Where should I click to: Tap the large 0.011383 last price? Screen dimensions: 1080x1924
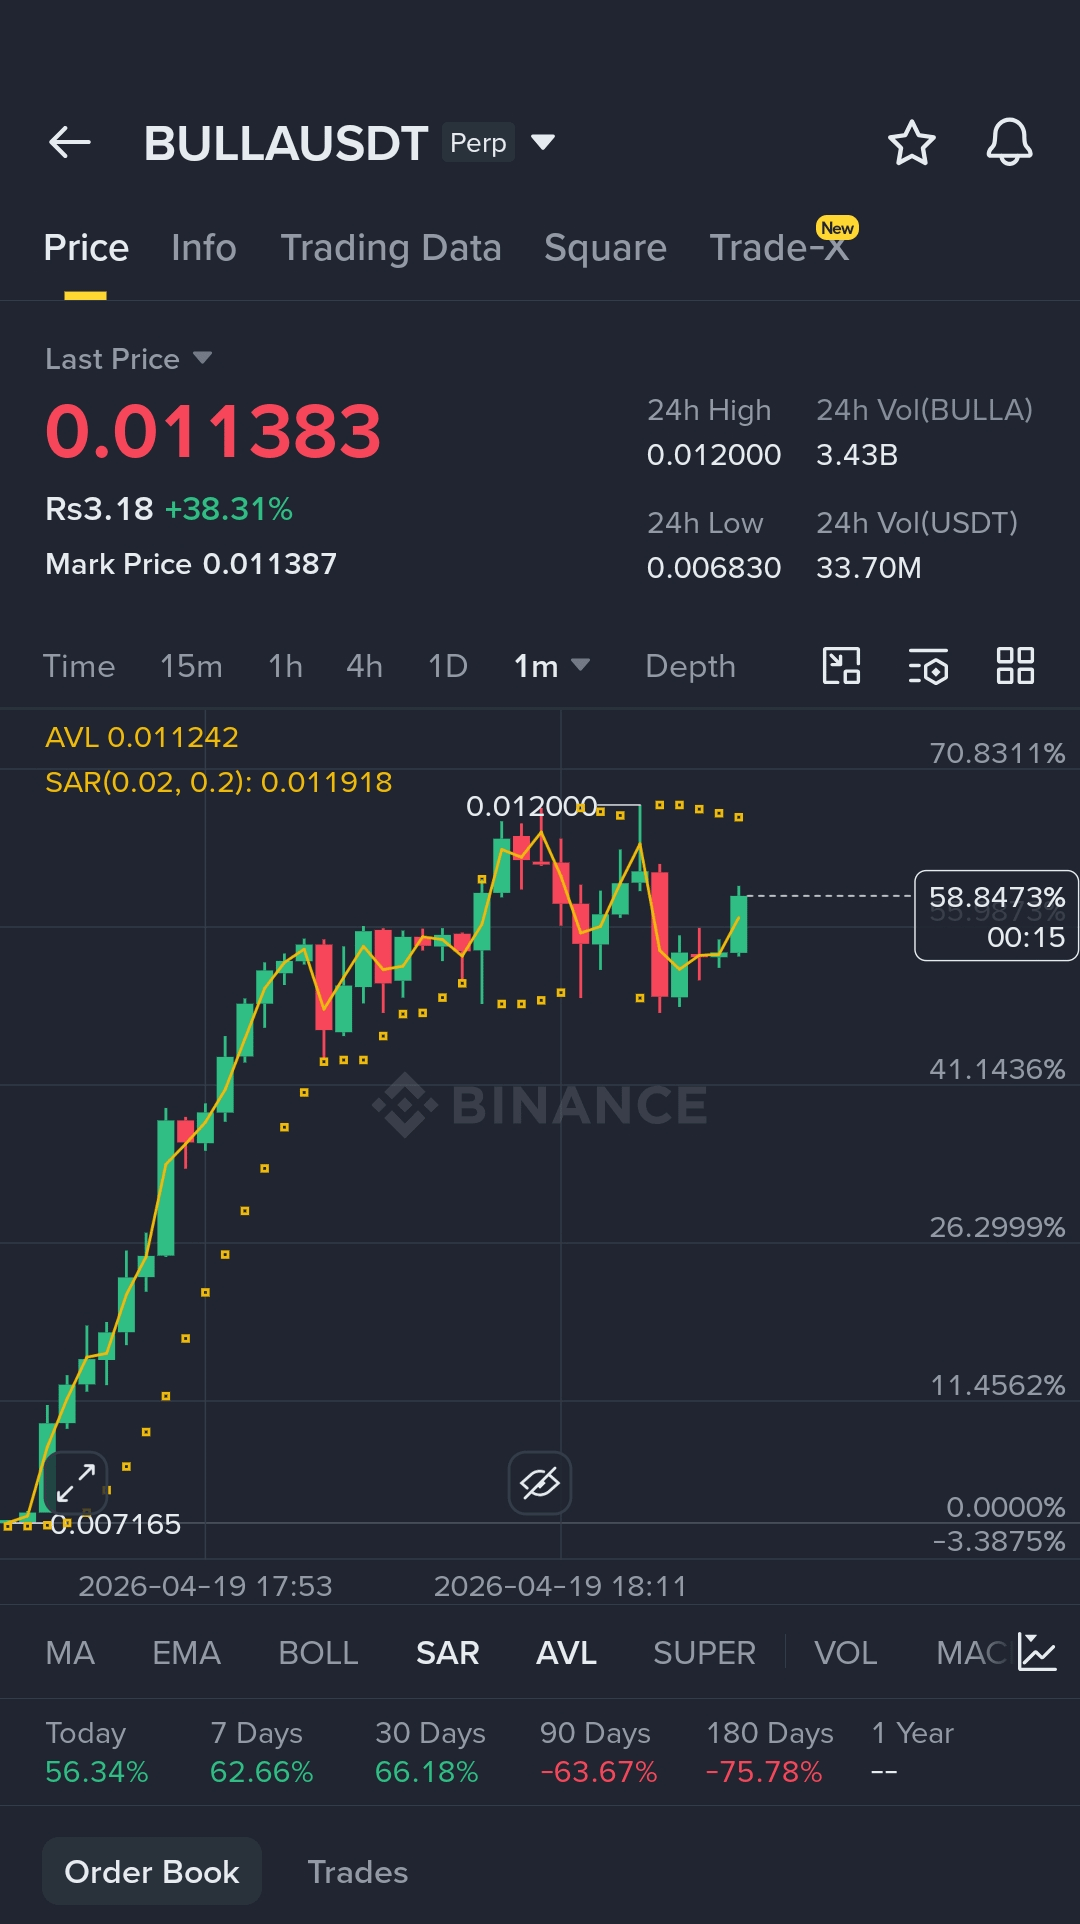(213, 431)
